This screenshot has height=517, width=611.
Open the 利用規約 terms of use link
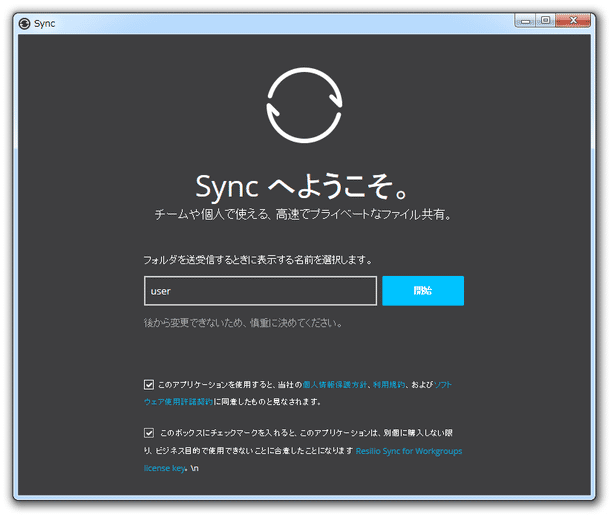[x=389, y=385]
